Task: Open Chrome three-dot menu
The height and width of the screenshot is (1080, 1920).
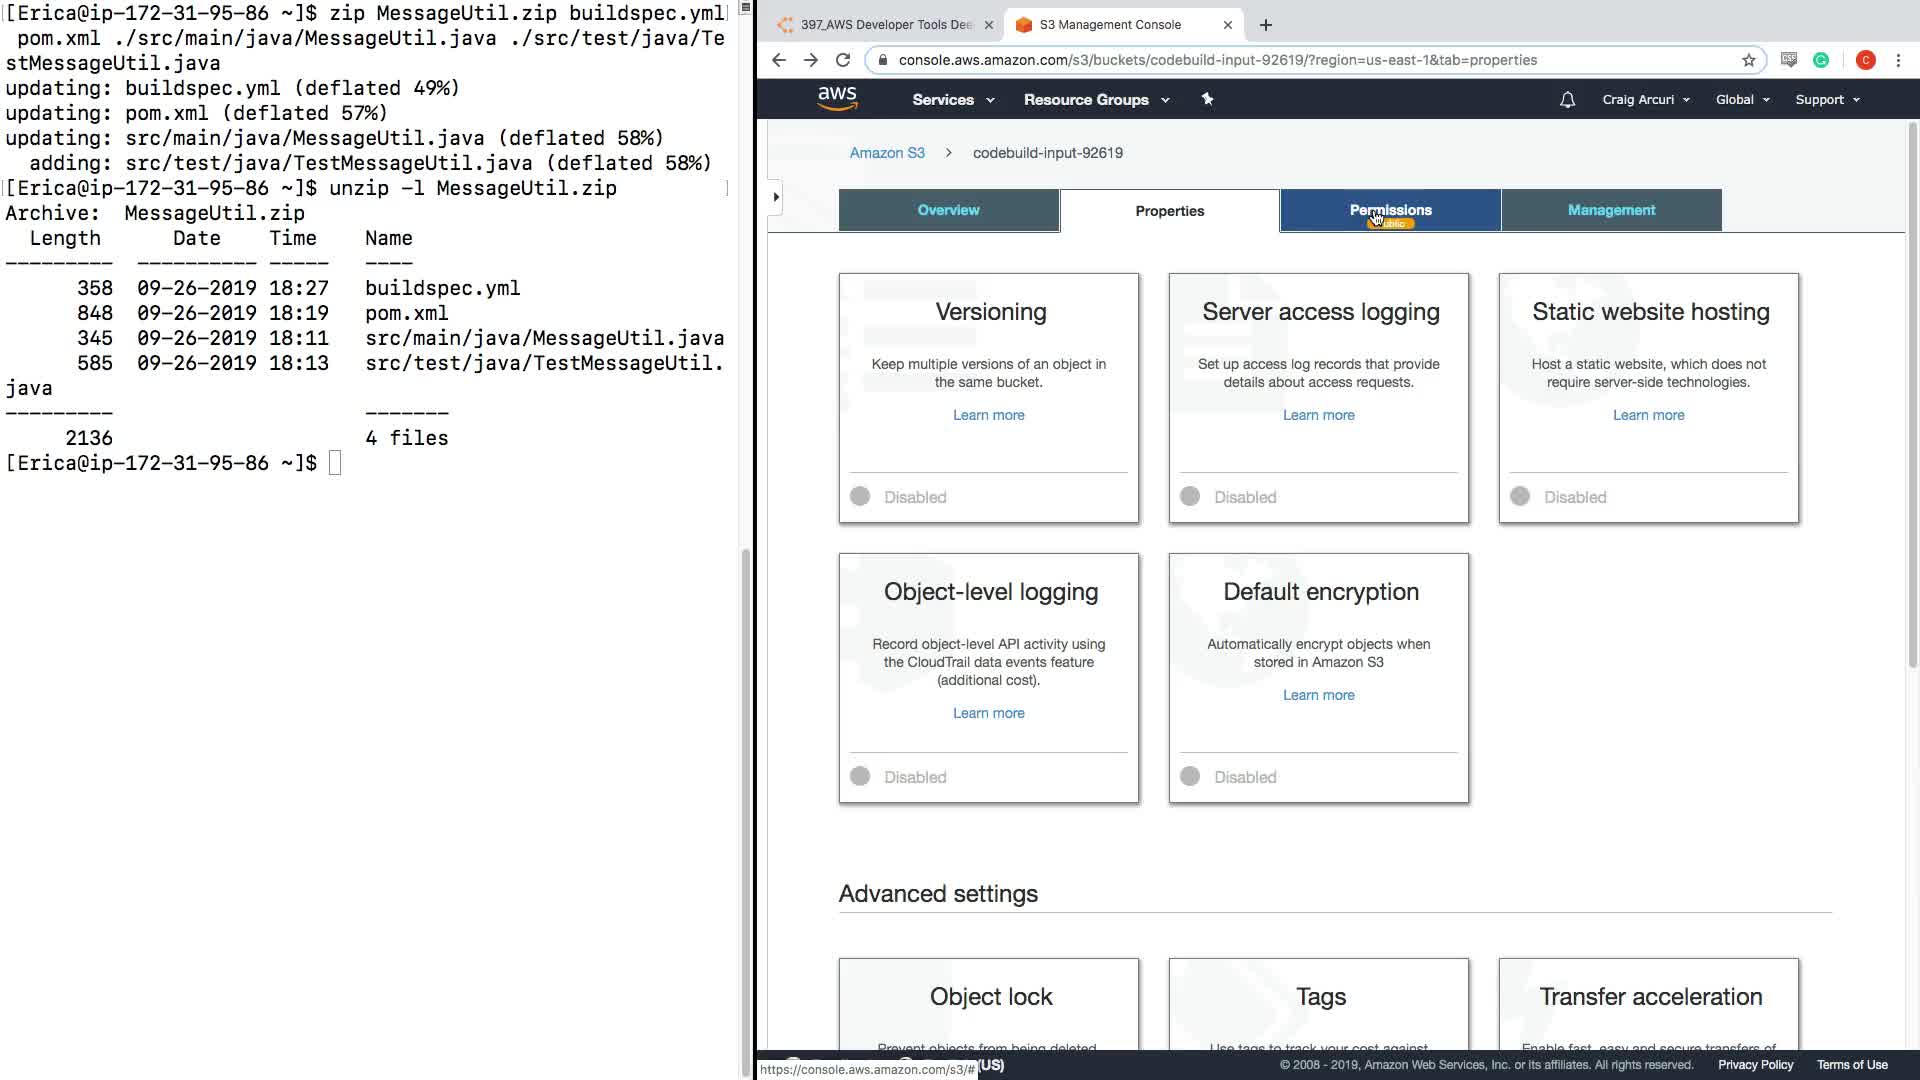Action: 1898,60
